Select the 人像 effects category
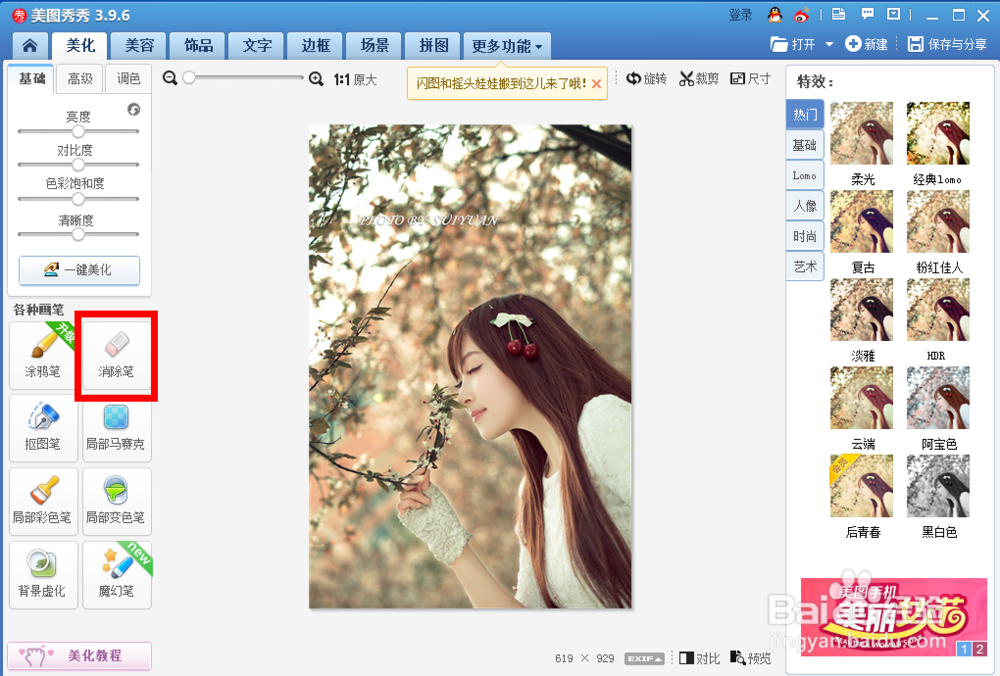 [x=805, y=205]
